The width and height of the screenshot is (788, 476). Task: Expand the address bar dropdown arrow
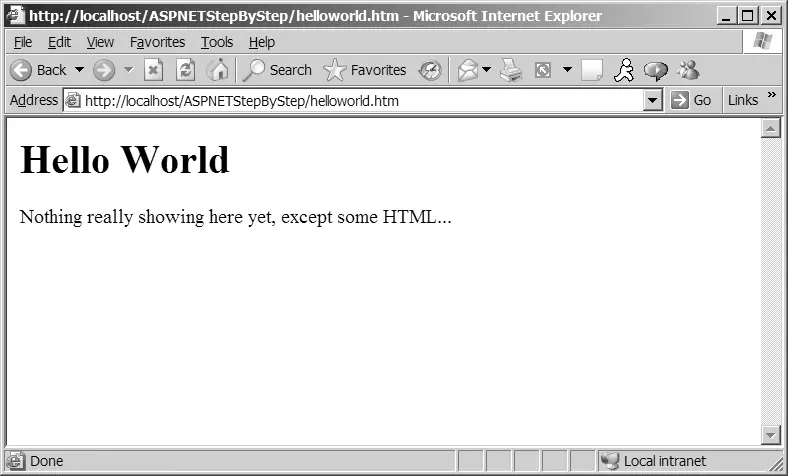click(652, 101)
